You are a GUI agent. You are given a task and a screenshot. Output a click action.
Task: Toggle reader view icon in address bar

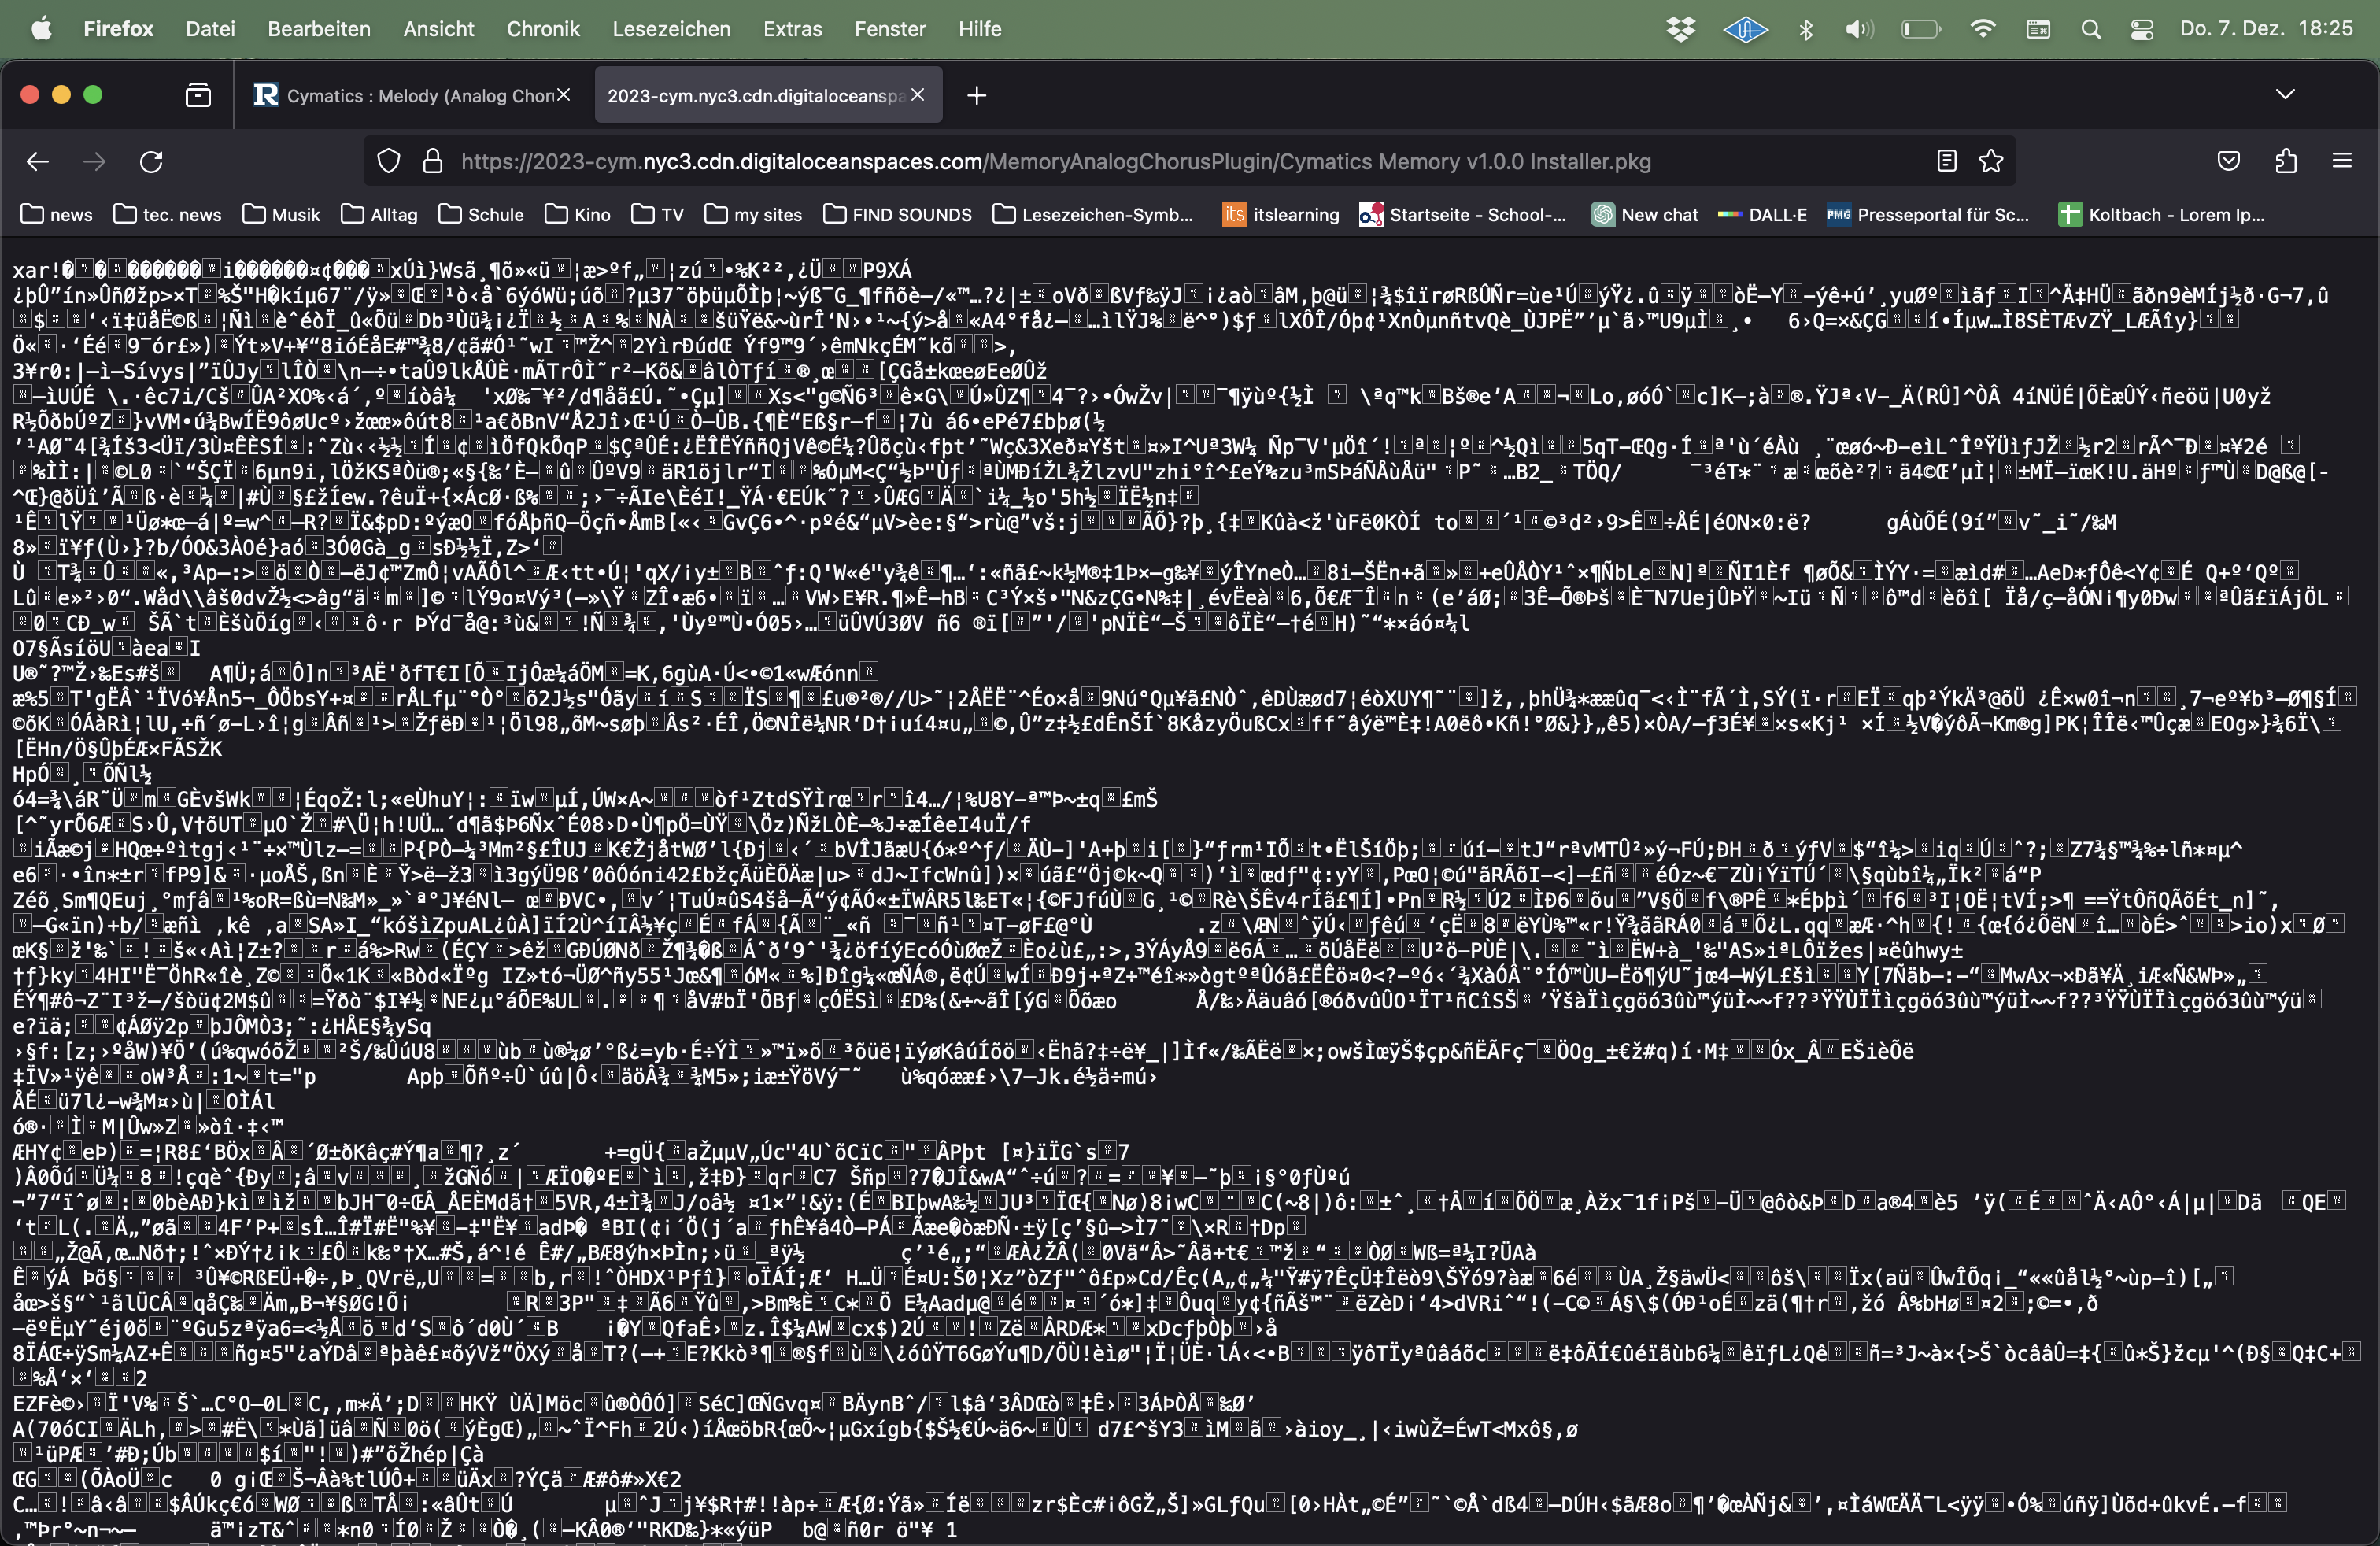(1946, 161)
